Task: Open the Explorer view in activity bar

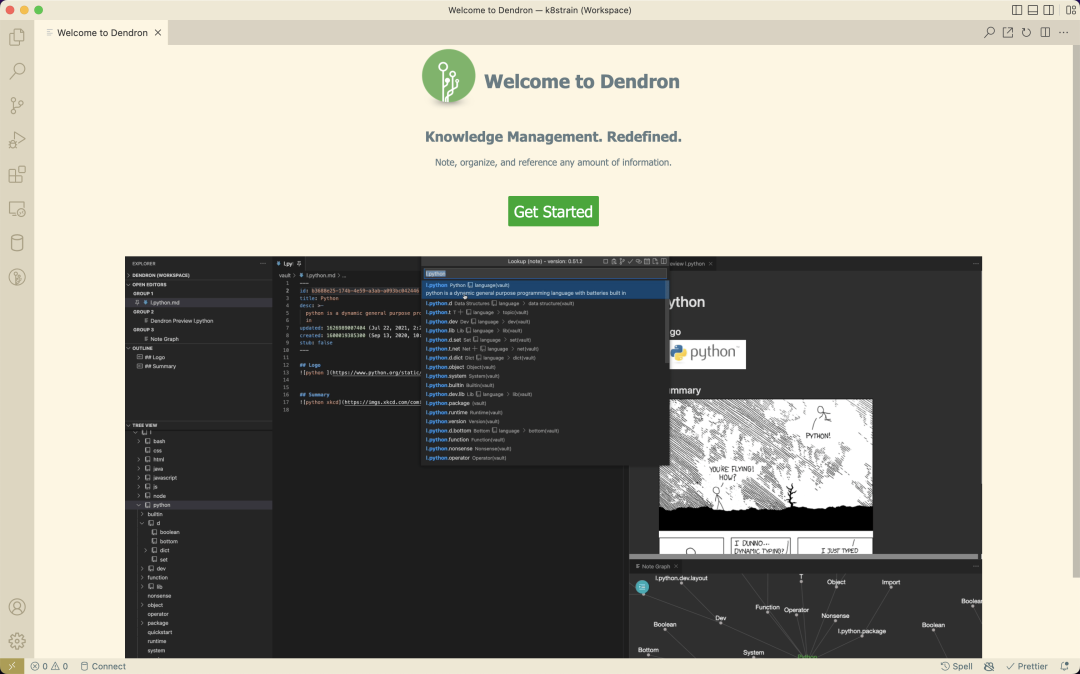Action: coord(17,36)
